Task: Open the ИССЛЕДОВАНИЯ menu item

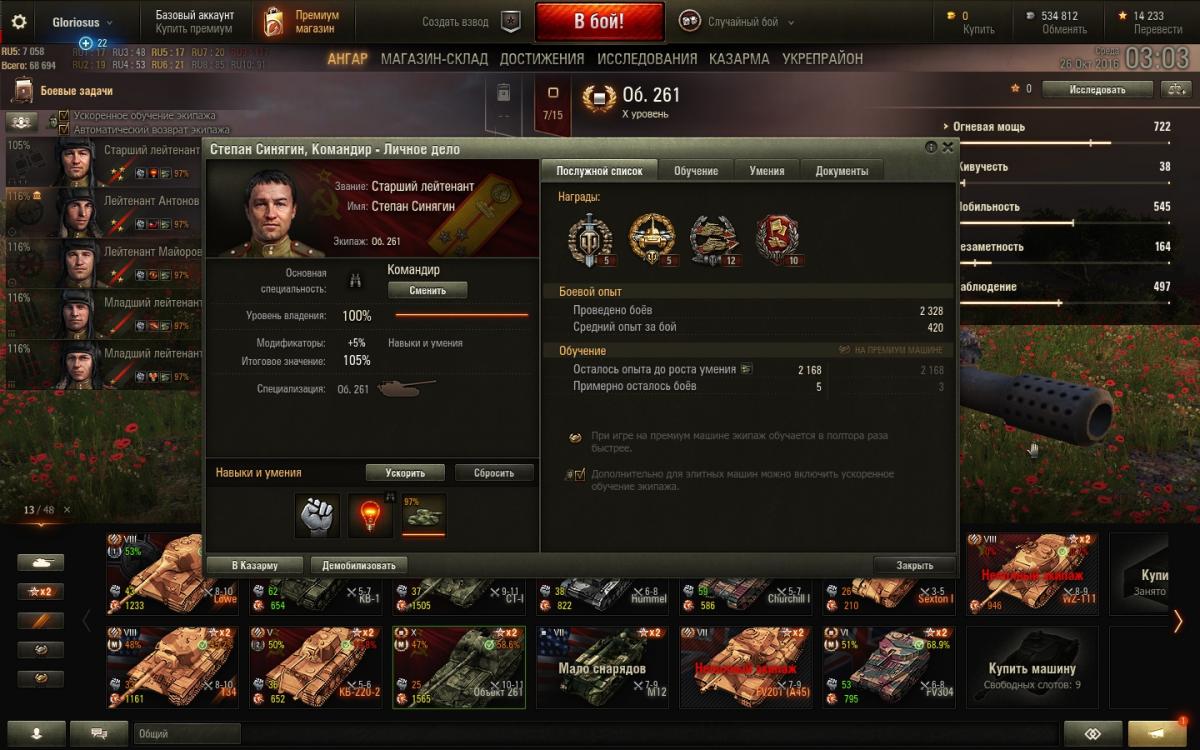Action: pyautogui.click(x=647, y=59)
